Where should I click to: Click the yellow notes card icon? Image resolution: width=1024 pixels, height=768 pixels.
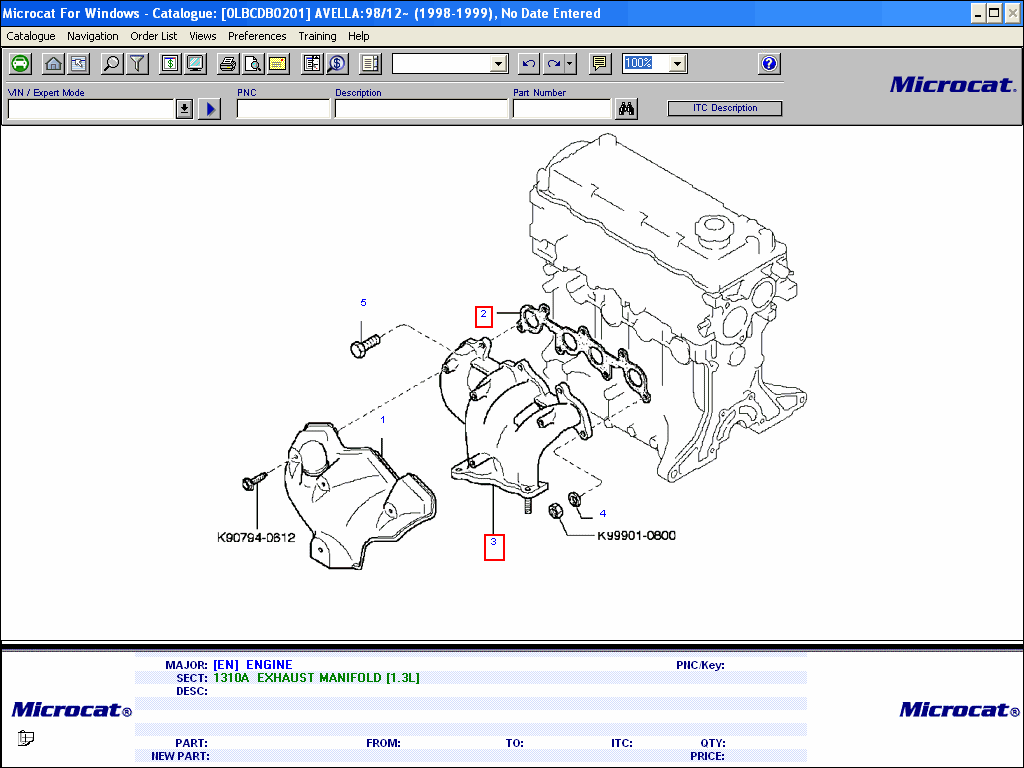[x=278, y=63]
